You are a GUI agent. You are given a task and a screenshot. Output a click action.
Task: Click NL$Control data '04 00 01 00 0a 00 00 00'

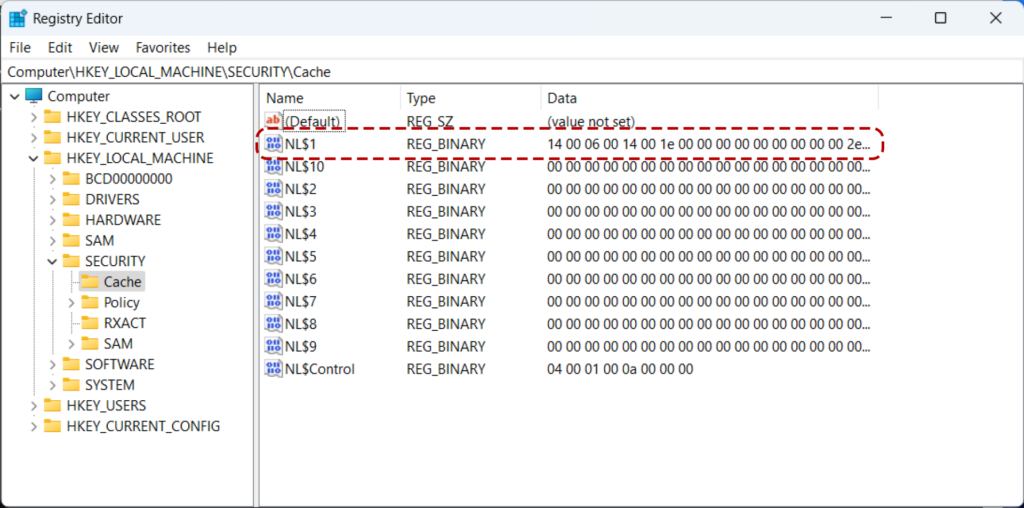pyautogui.click(x=620, y=369)
